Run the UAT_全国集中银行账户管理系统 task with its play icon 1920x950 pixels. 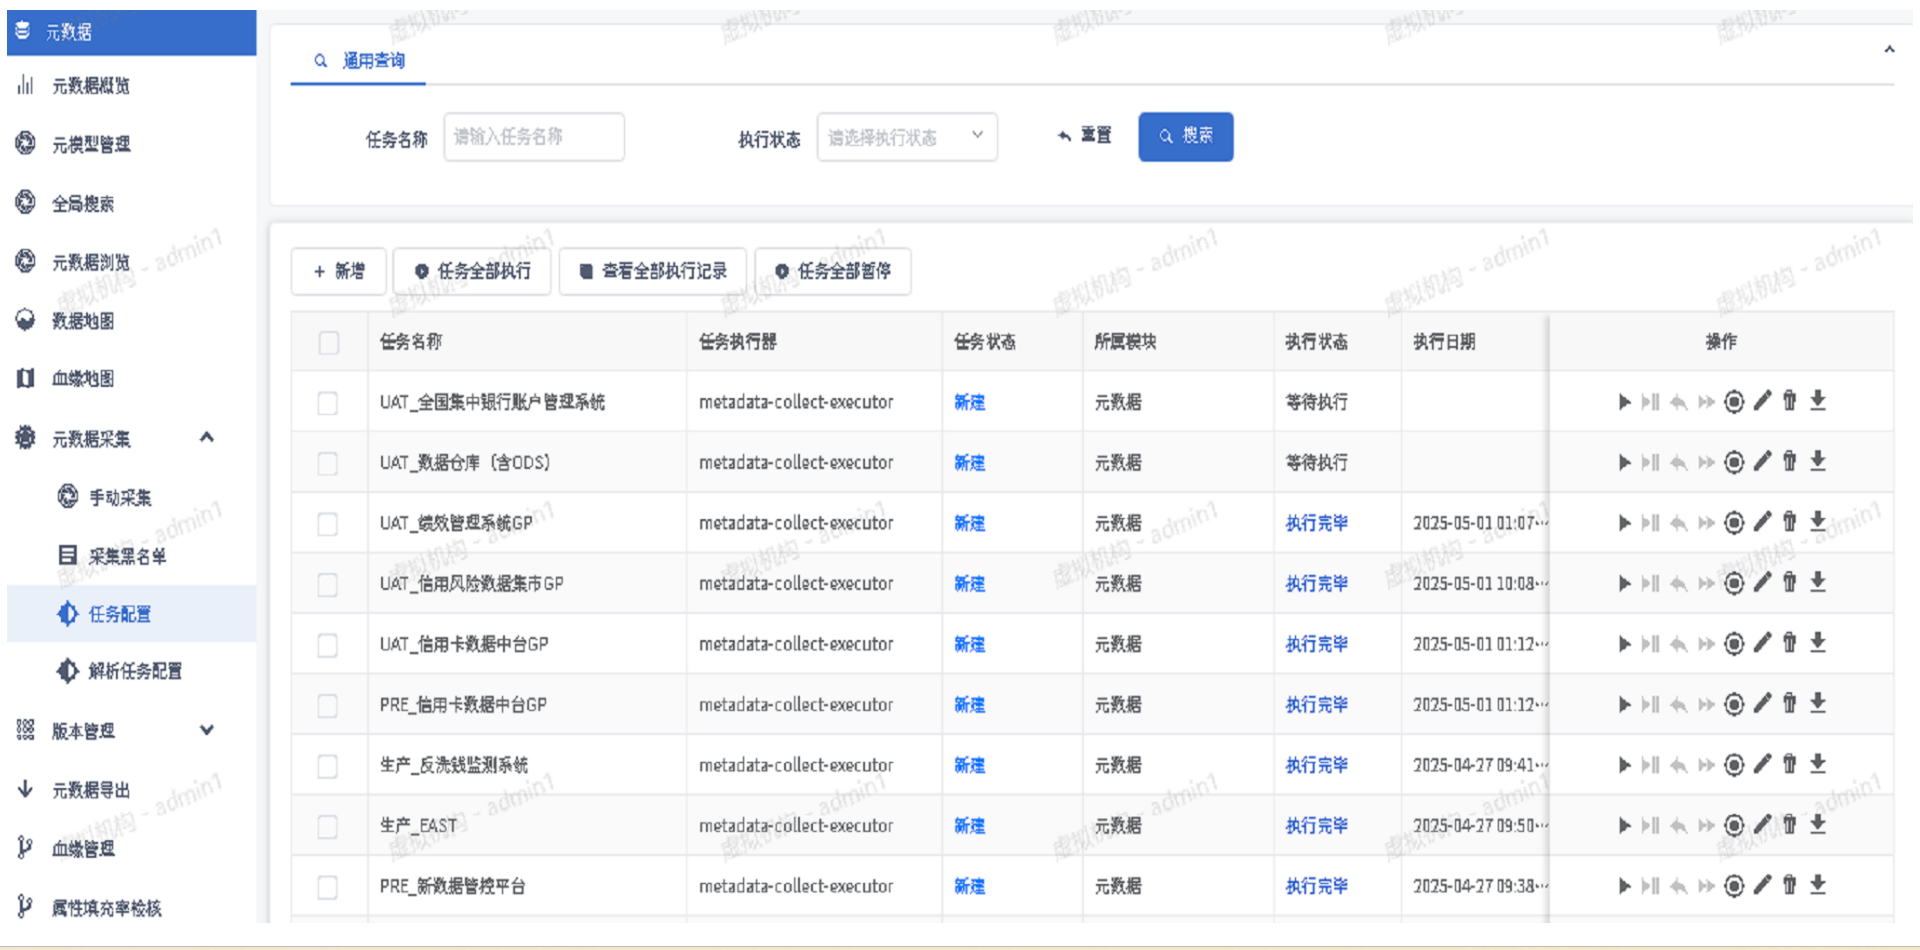(1624, 402)
